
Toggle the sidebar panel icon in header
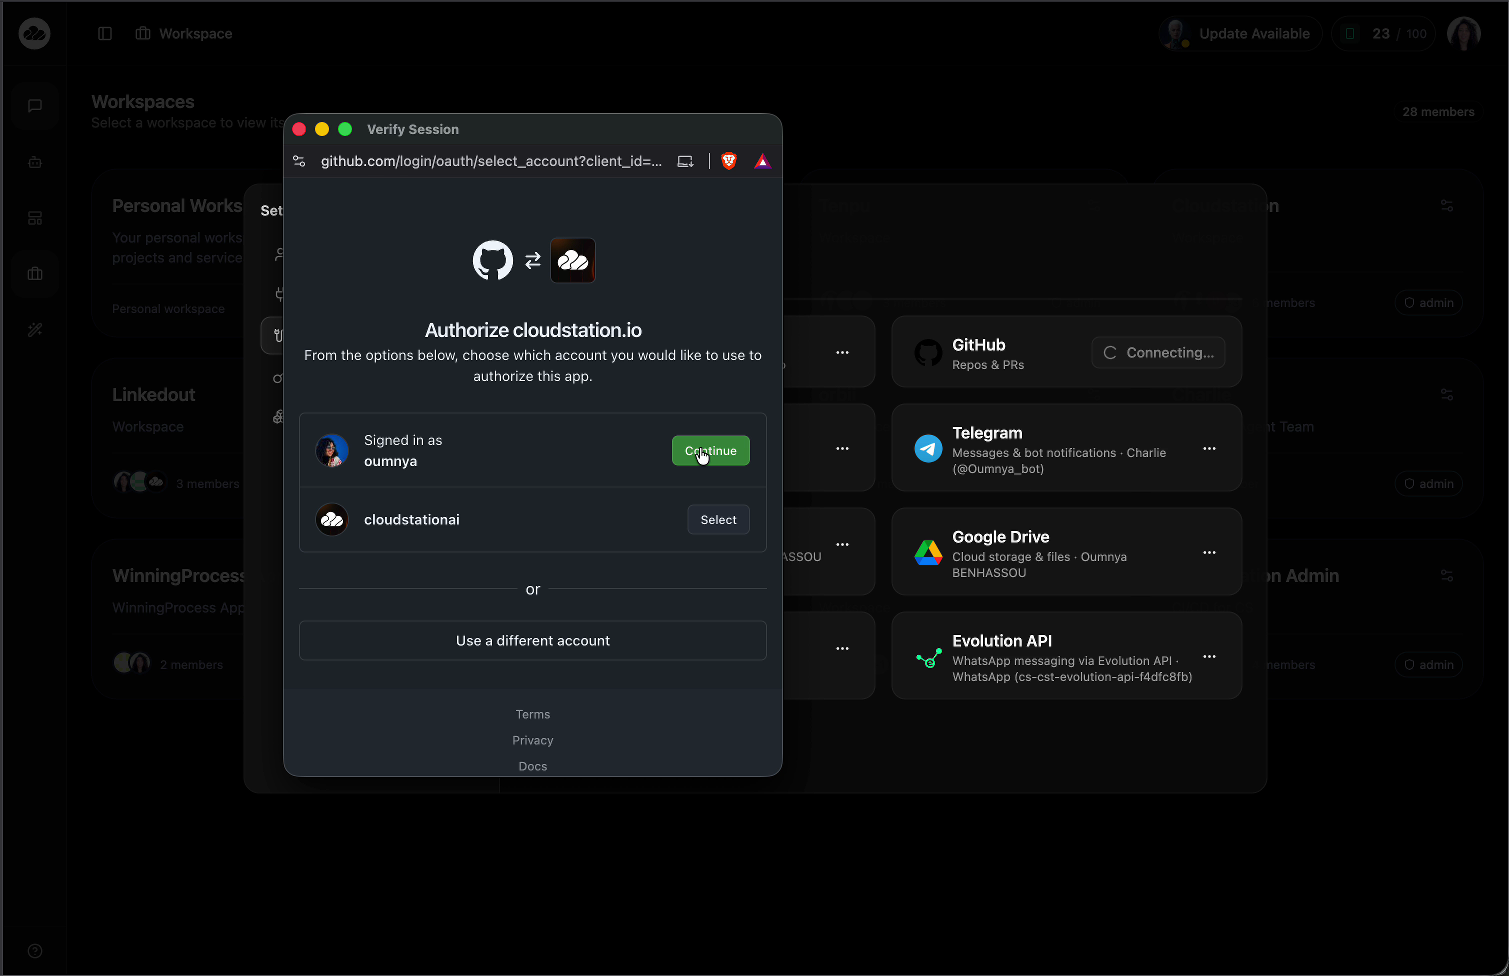pos(105,33)
